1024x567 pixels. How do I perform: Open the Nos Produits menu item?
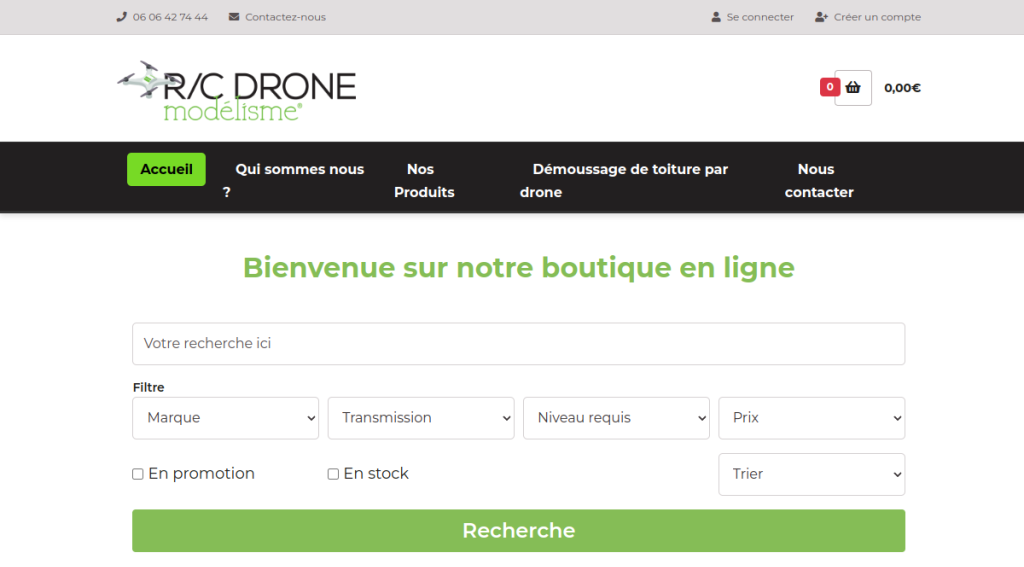[424, 180]
